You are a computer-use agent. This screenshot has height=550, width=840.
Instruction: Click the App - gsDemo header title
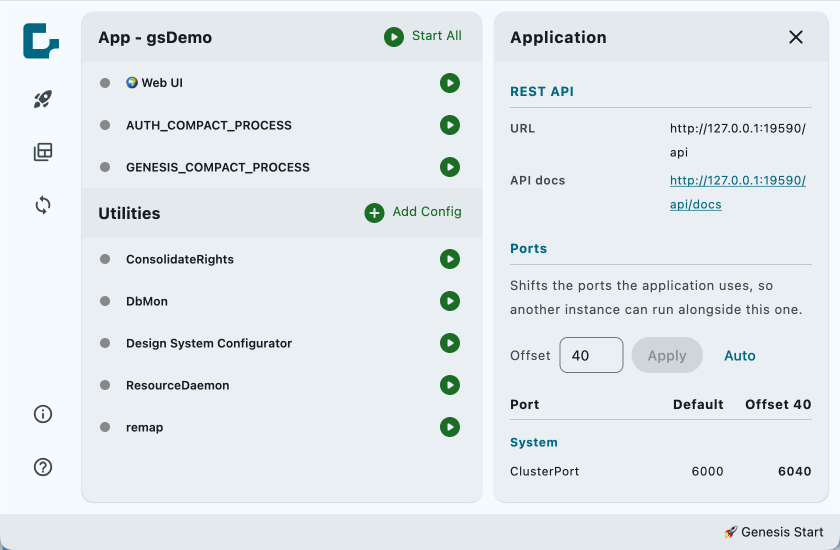[155, 37]
